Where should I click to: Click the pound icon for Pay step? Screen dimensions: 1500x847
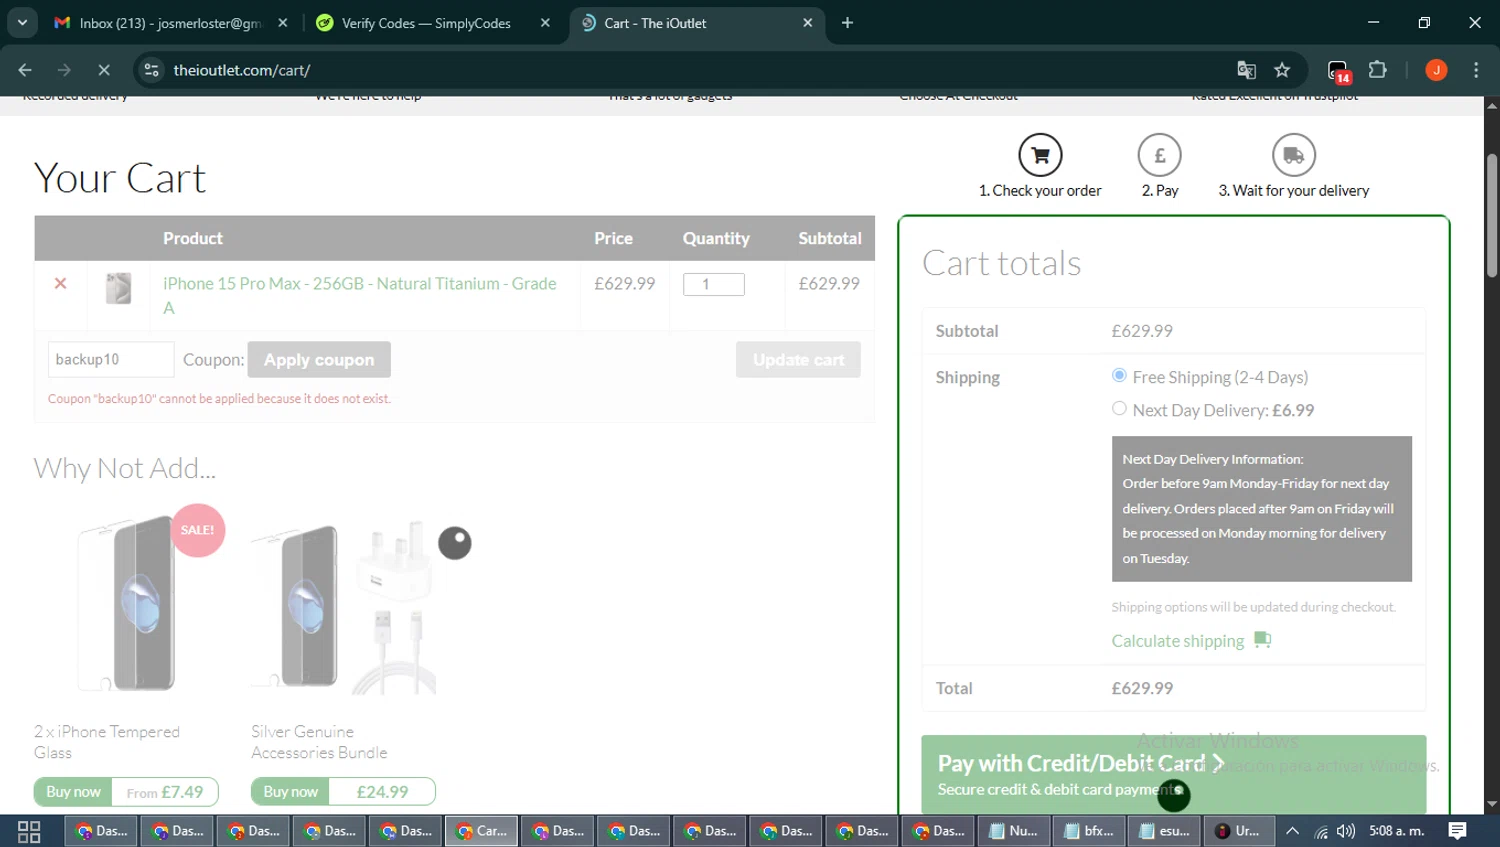pyautogui.click(x=1160, y=155)
